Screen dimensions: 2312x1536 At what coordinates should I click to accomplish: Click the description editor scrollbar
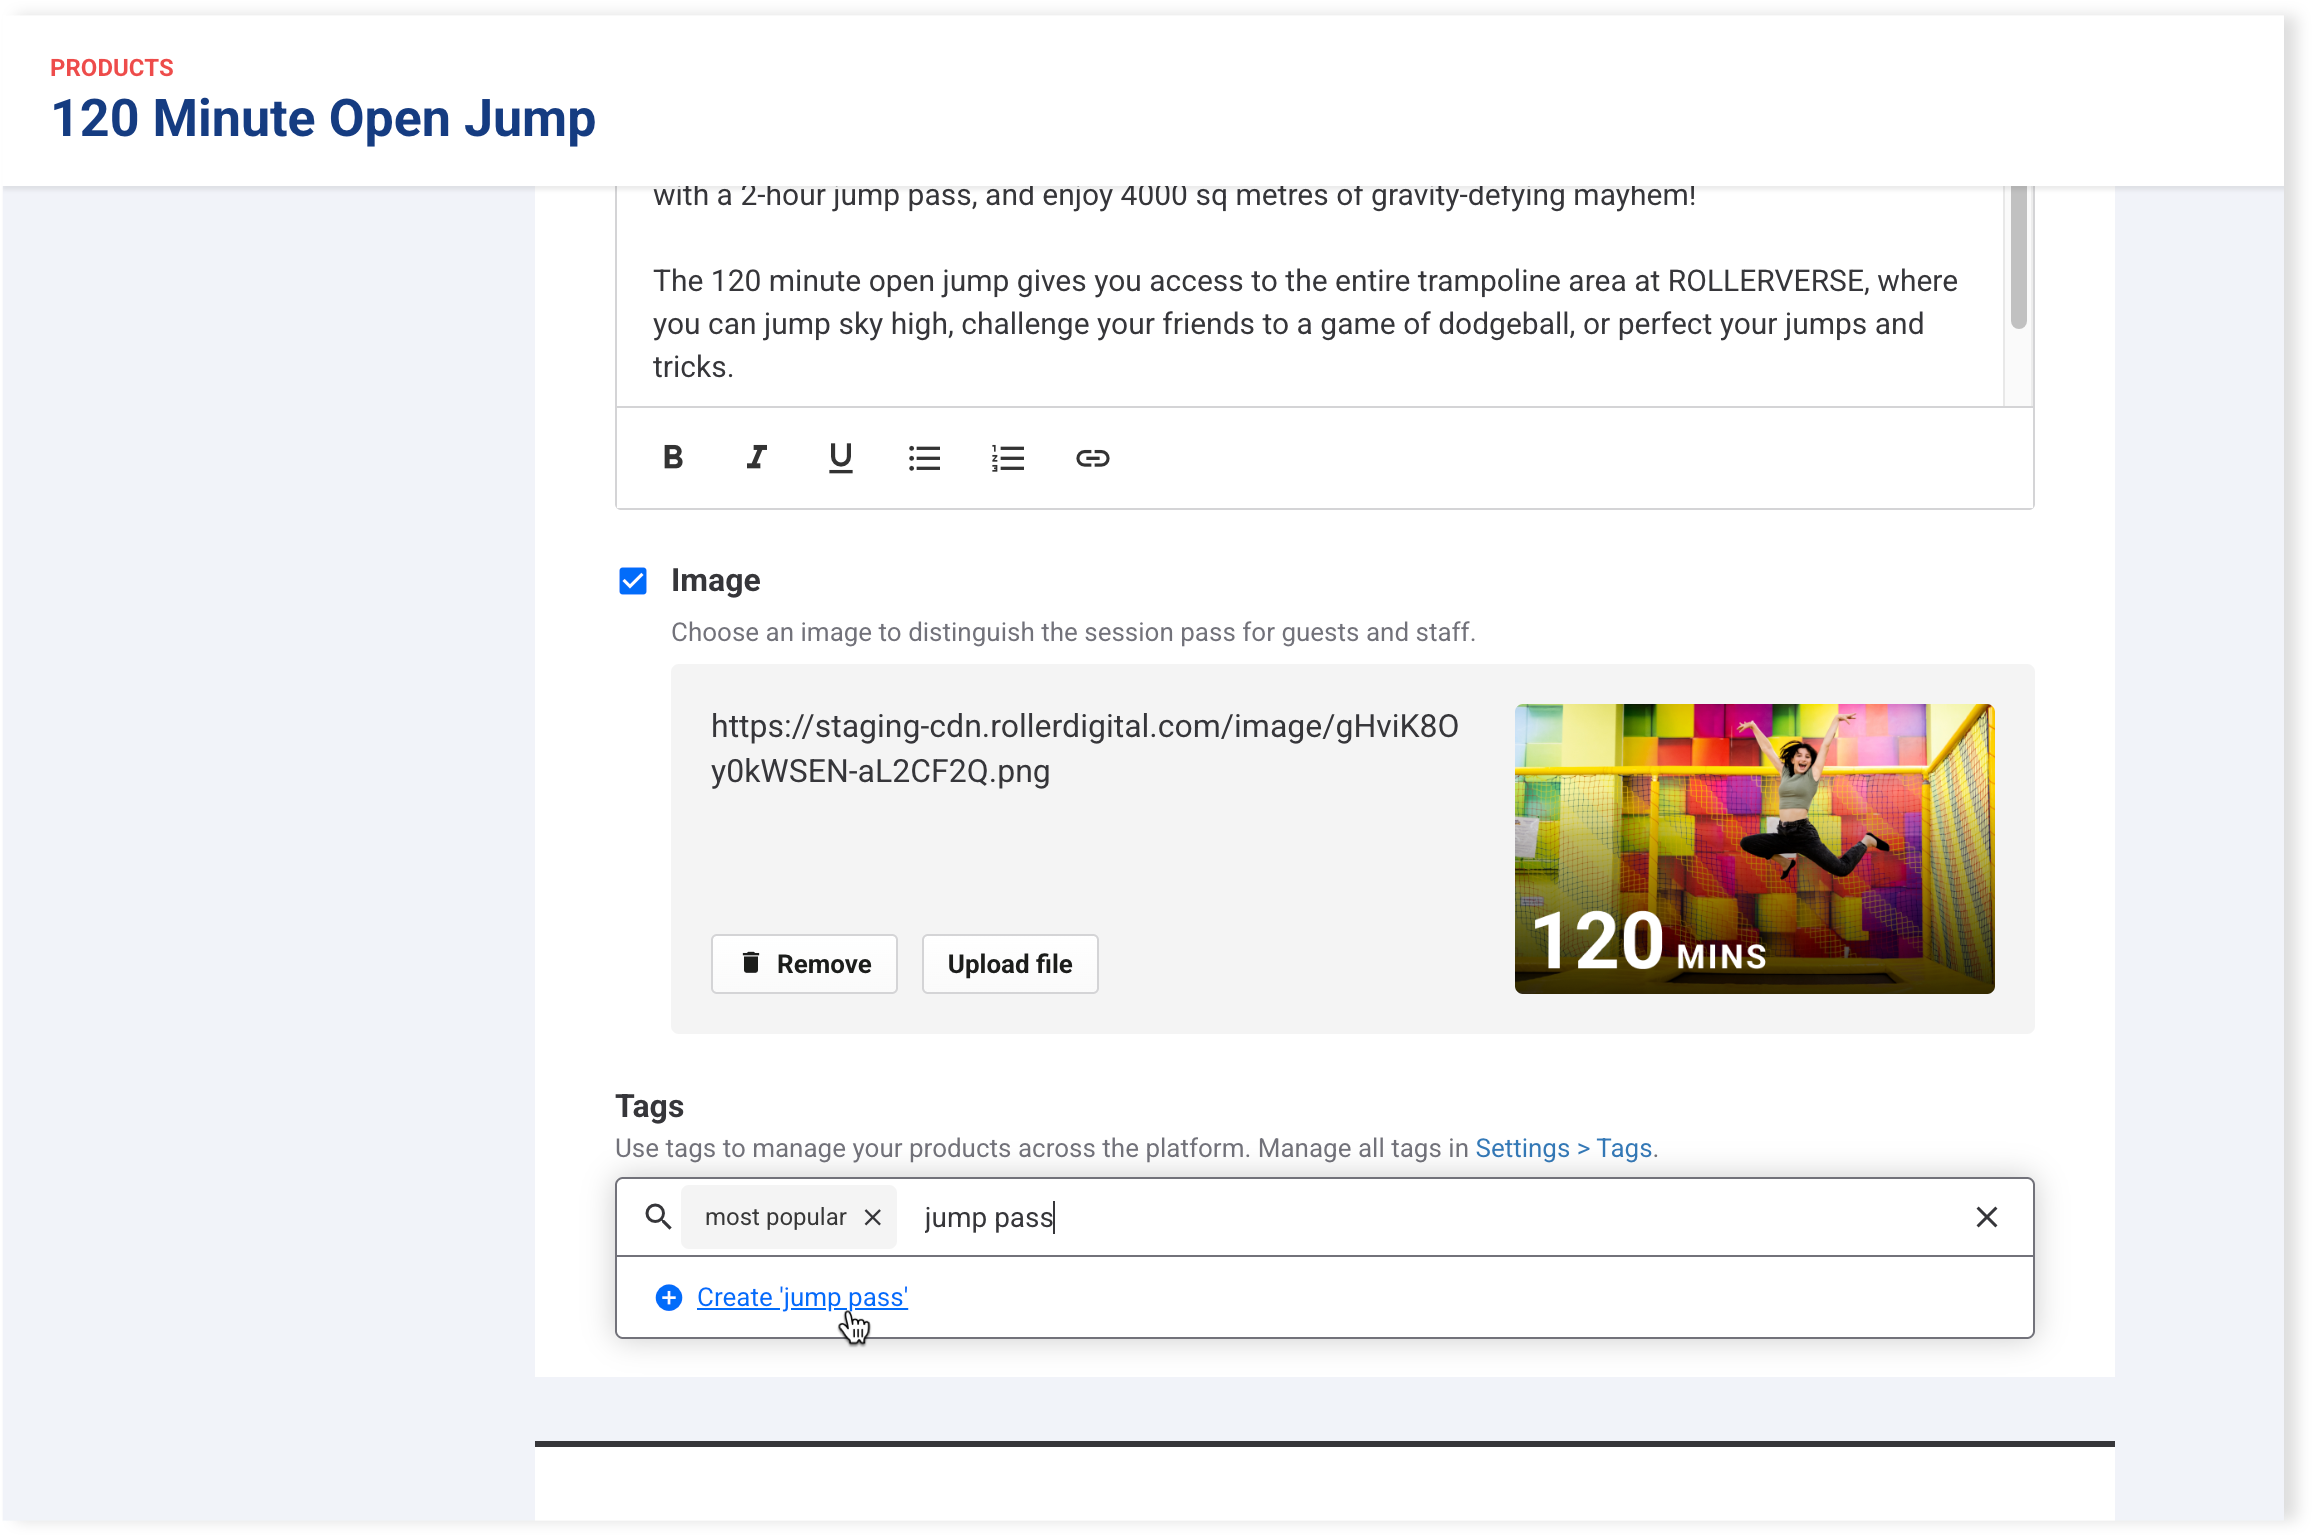tap(2018, 260)
